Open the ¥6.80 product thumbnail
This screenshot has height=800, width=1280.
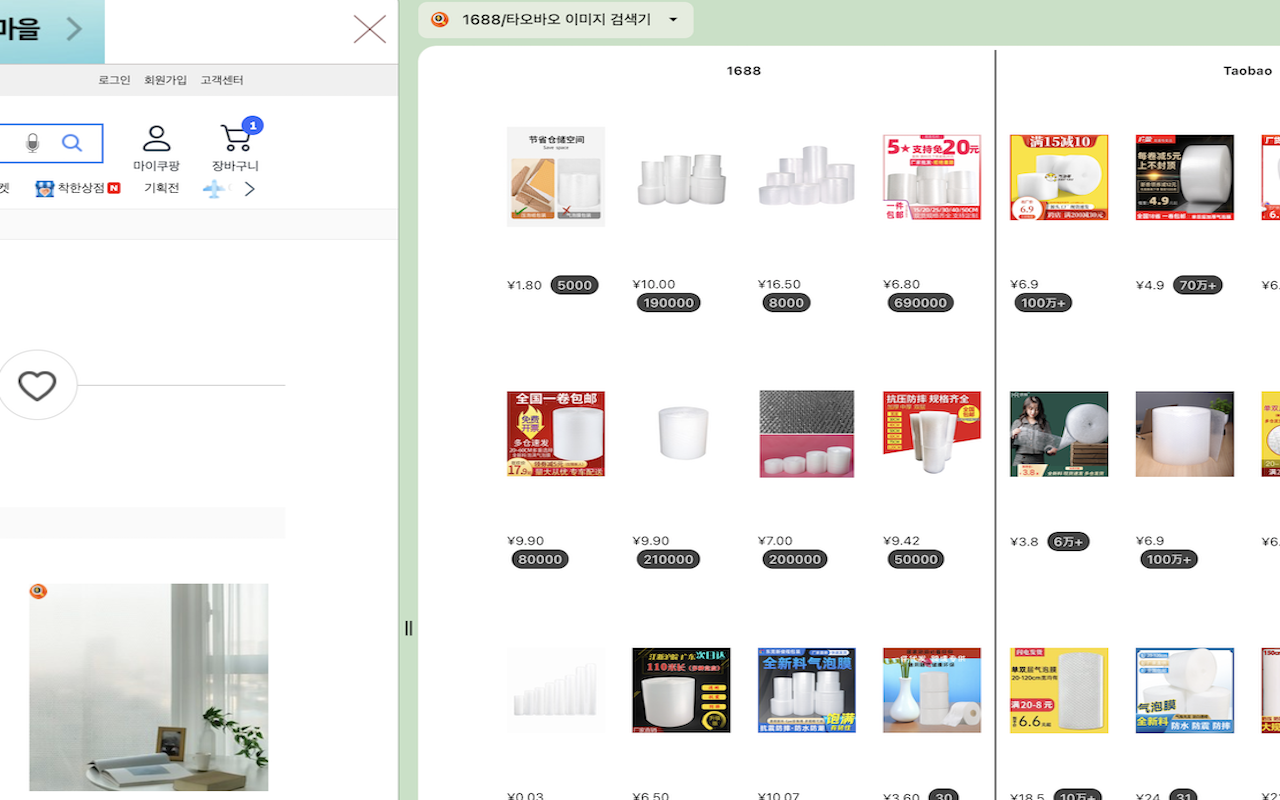(932, 177)
